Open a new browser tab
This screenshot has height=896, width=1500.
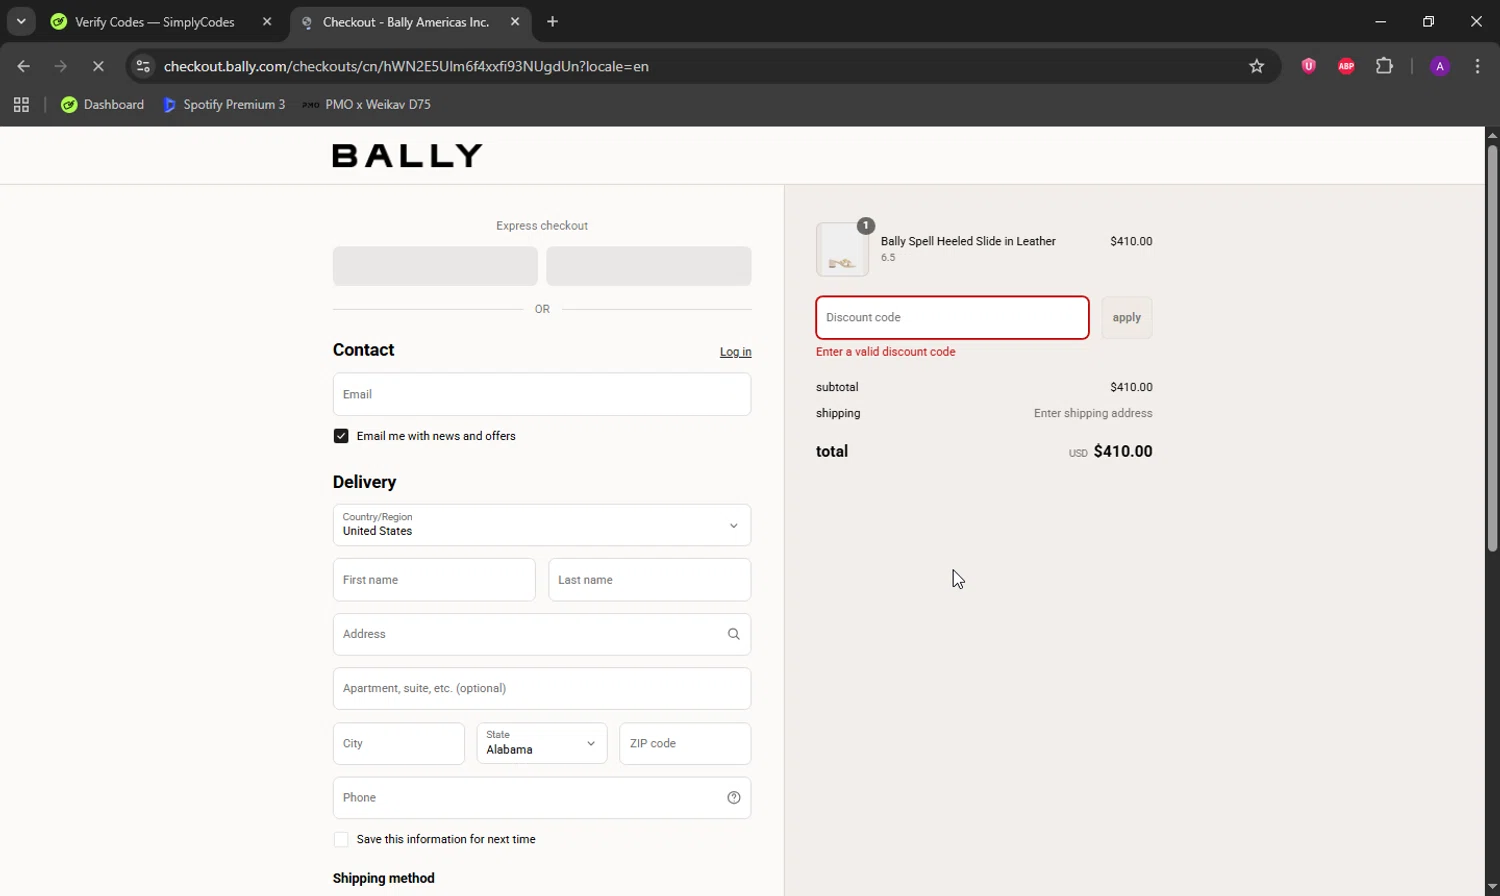[553, 21]
